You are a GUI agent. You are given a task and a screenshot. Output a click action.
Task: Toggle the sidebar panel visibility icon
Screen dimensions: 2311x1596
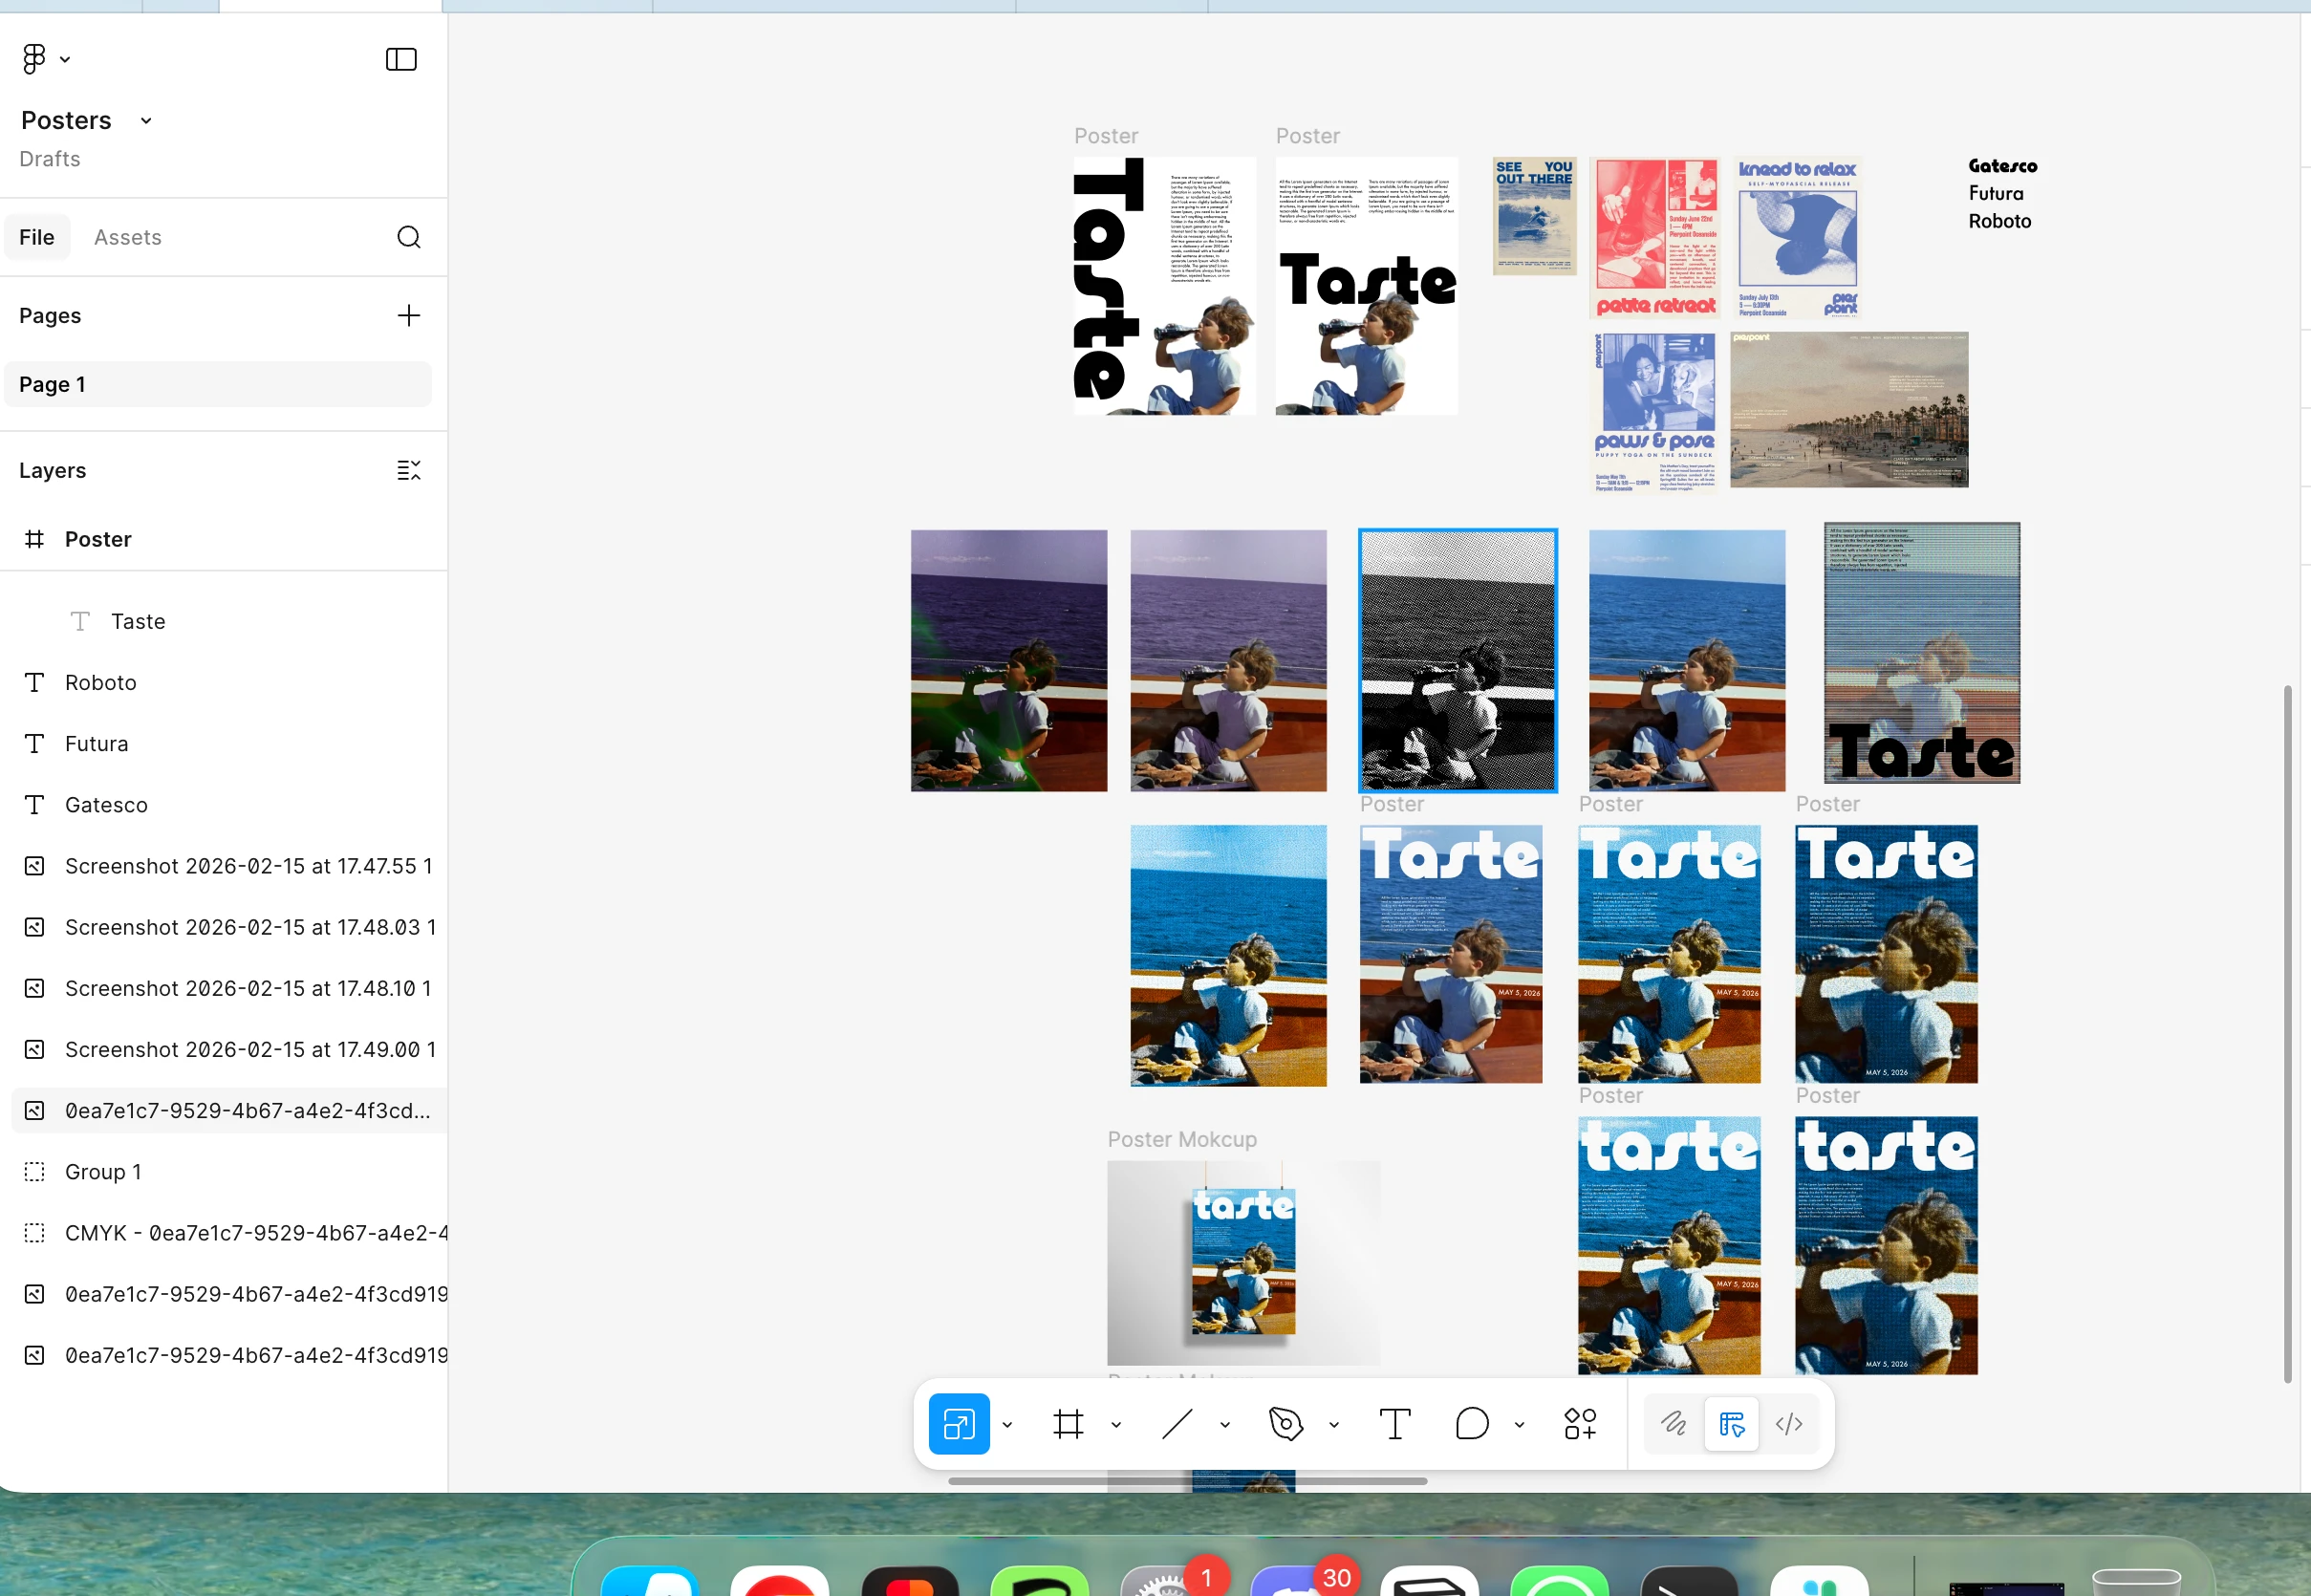click(401, 60)
